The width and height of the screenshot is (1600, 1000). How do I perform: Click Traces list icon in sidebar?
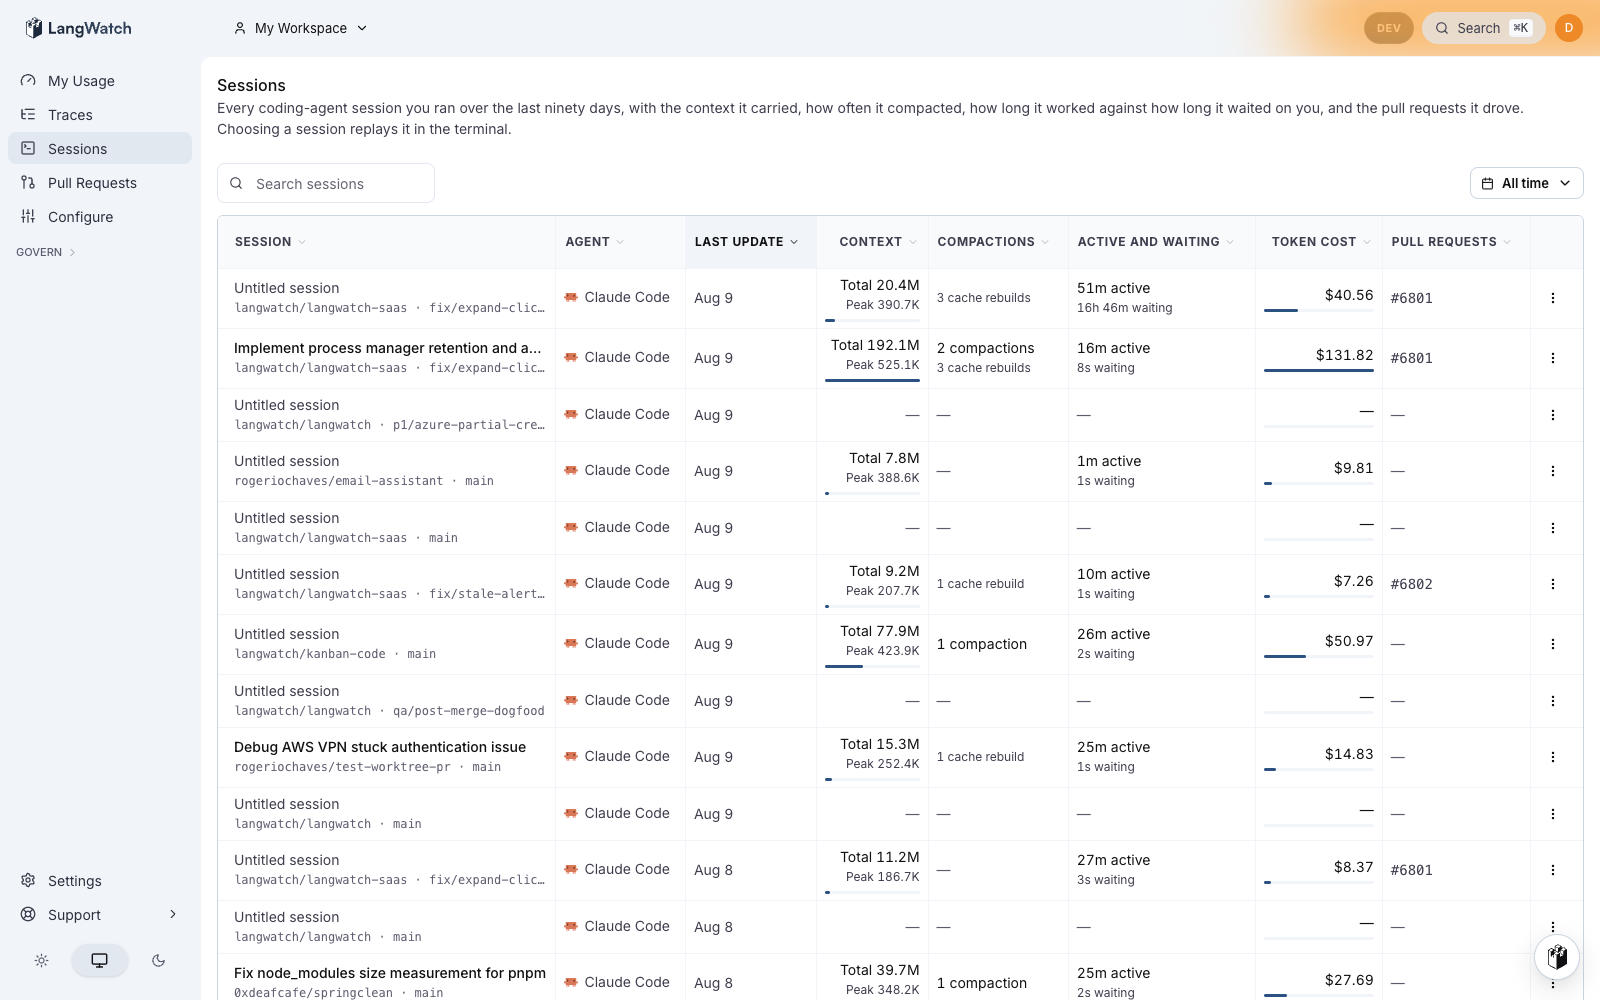click(x=28, y=115)
